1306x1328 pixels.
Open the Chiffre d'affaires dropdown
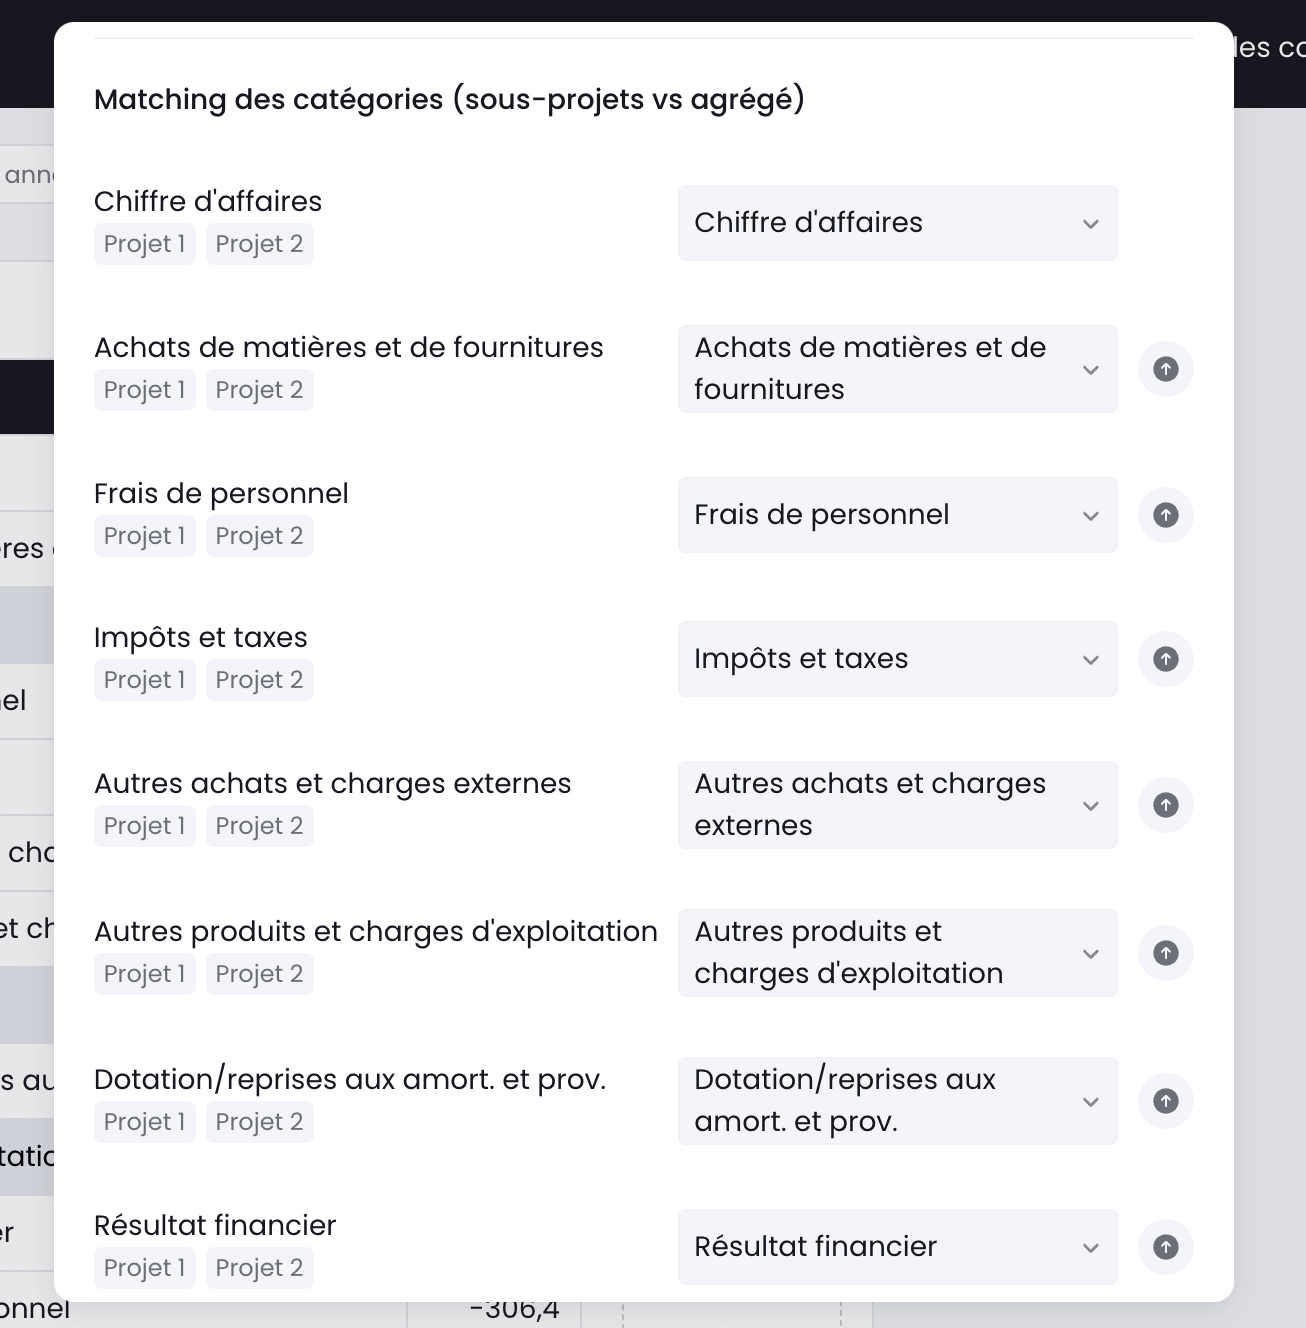[x=898, y=223]
